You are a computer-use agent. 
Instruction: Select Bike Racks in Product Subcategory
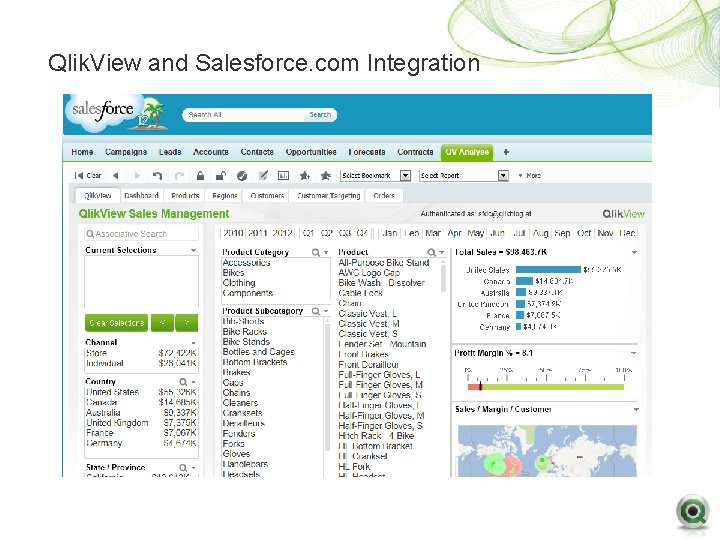tap(245, 332)
